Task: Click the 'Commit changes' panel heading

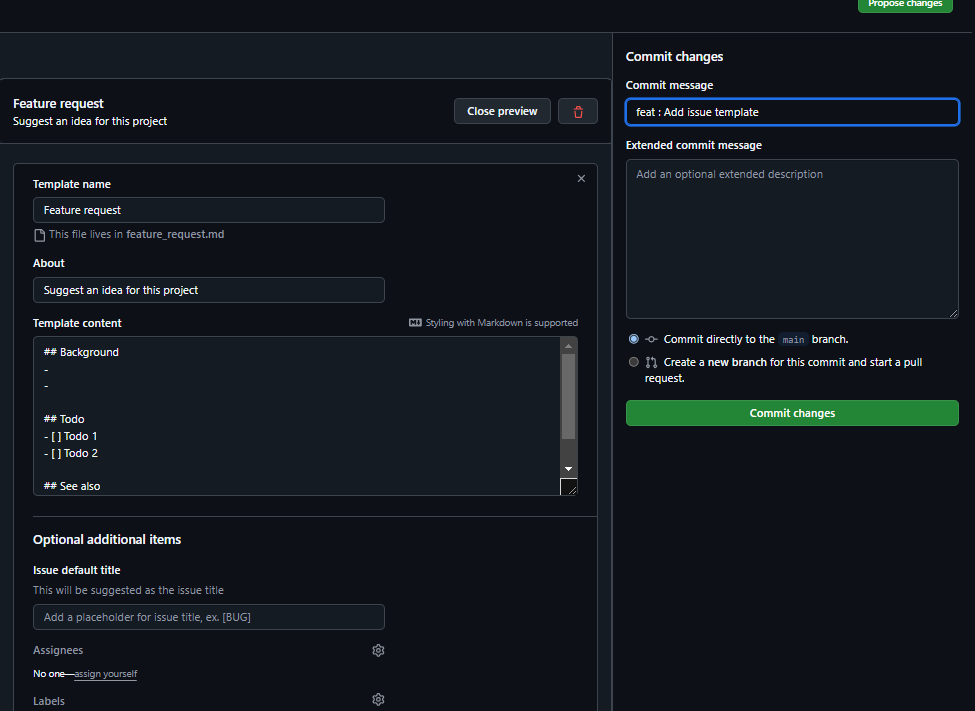Action: 674,57
